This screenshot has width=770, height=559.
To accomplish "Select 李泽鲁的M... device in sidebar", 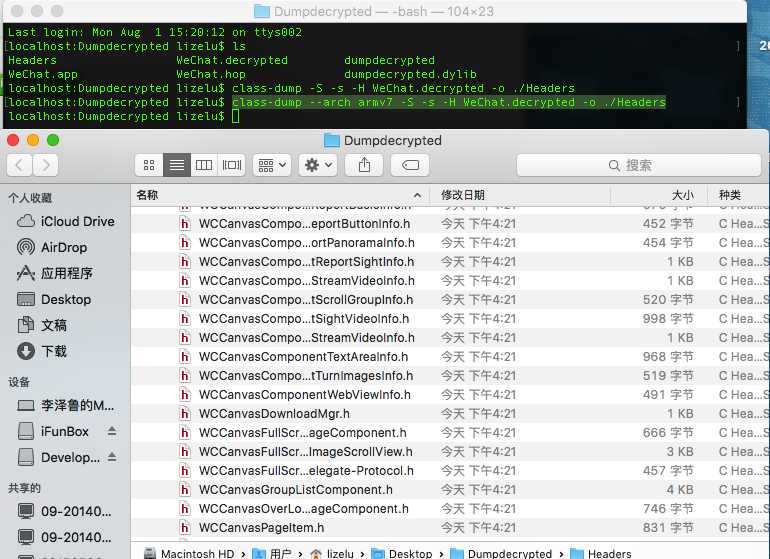I will click(x=66, y=405).
